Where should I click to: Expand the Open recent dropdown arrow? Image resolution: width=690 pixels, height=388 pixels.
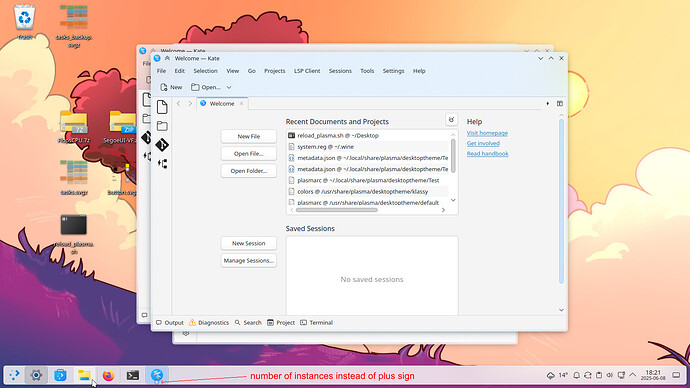click(x=229, y=87)
